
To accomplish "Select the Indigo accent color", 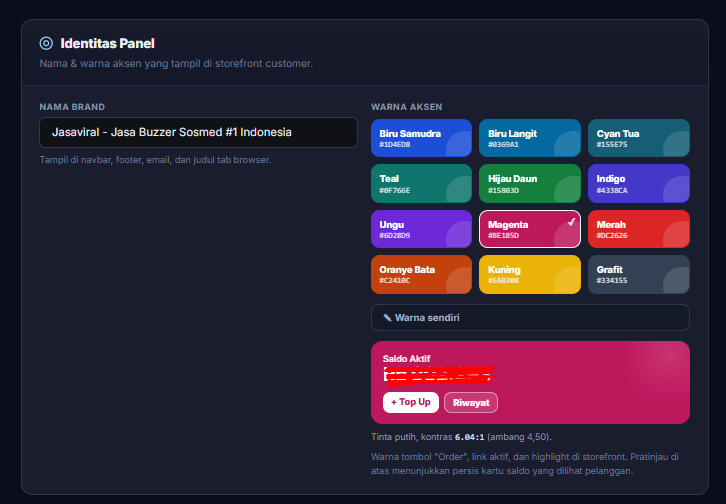I will pos(638,183).
